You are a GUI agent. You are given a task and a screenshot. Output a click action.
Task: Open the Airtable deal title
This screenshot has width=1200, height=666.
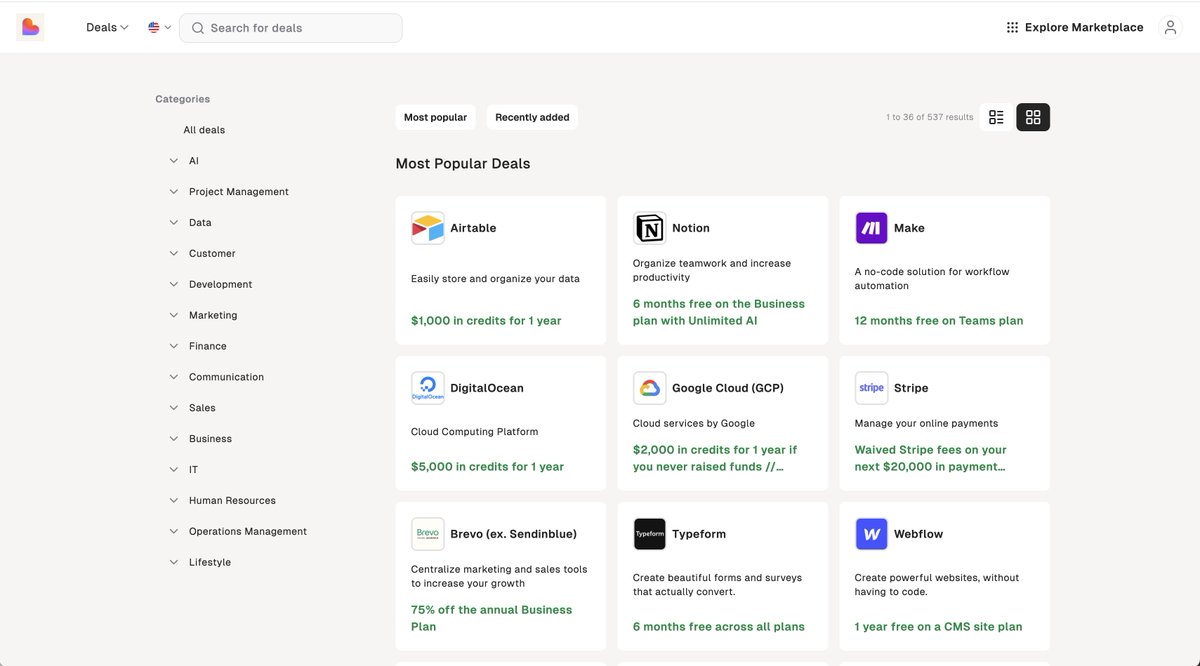[x=473, y=228]
